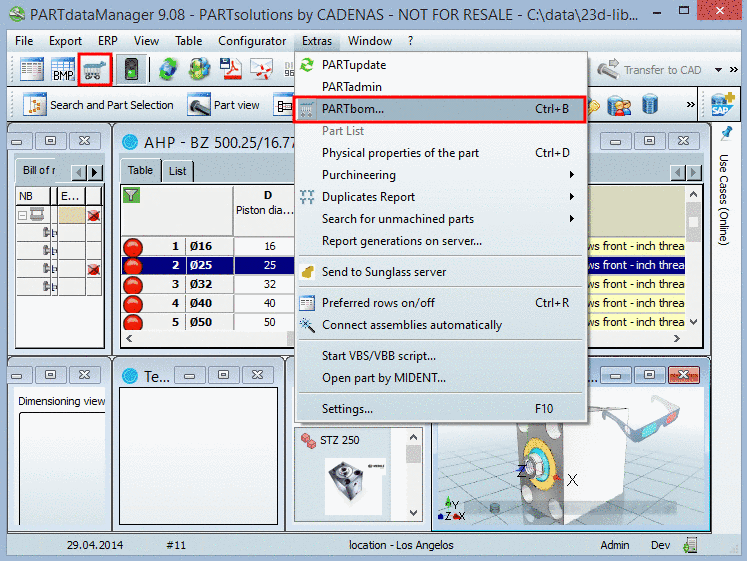Click the Transfer to CAD bolt icon

click(608, 69)
